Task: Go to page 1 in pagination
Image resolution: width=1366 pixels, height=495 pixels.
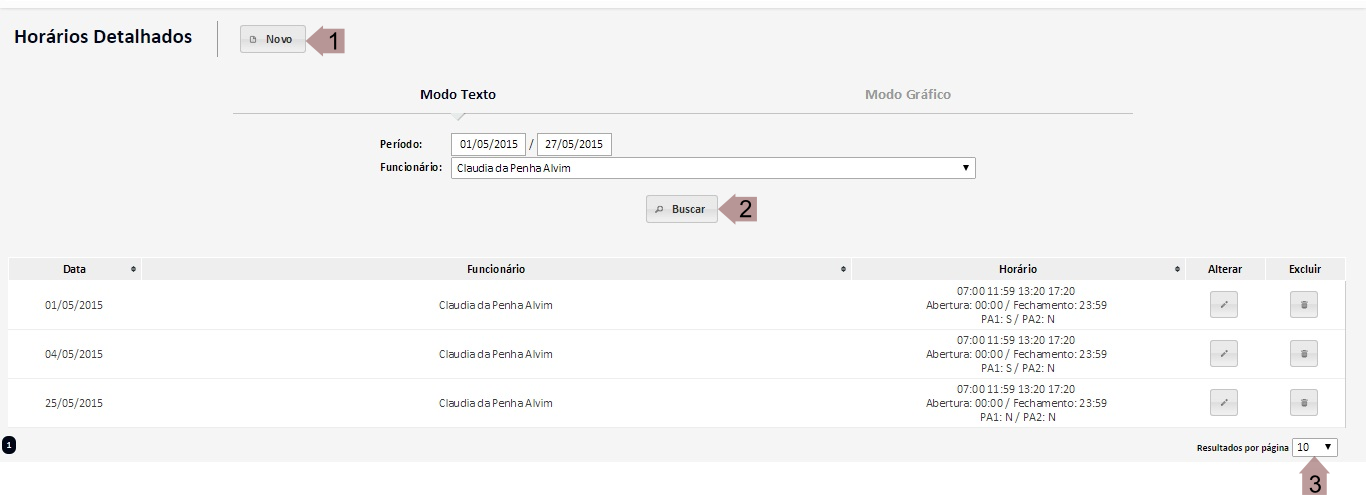Action: (x=8, y=445)
